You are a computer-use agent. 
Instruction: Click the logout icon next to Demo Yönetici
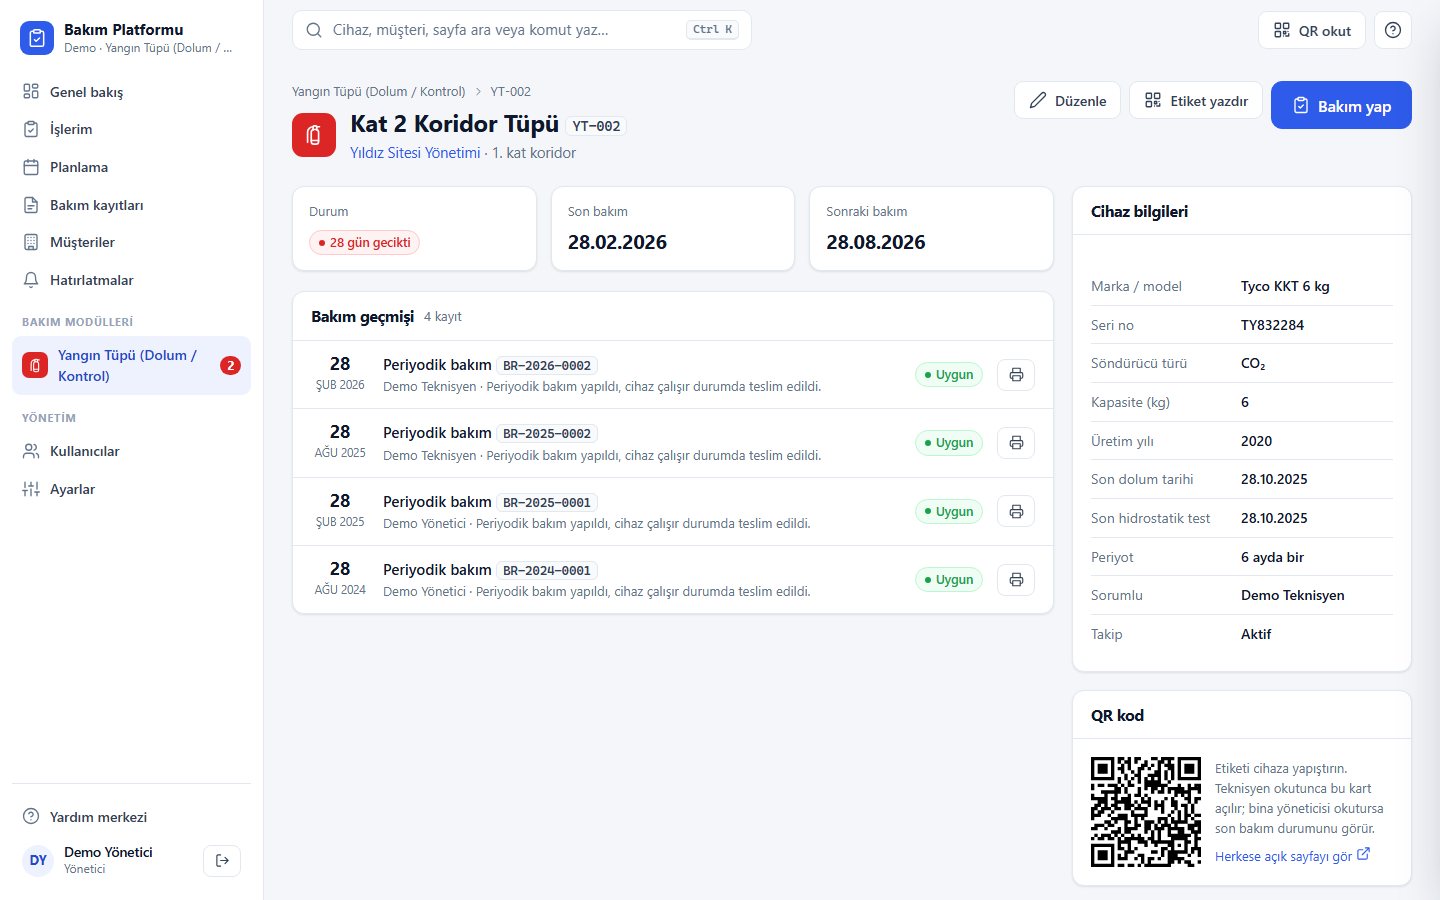tap(222, 860)
